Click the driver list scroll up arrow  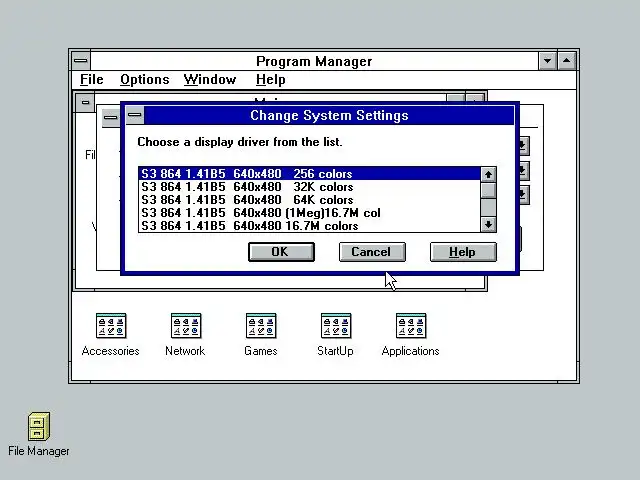pyautogui.click(x=488, y=175)
